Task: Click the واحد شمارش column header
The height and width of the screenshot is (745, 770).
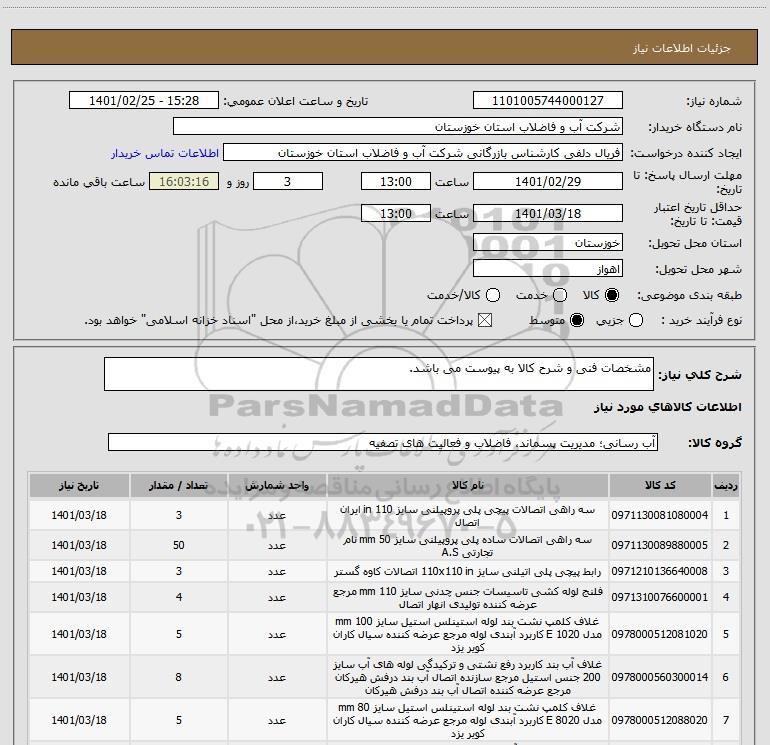Action: pyautogui.click(x=277, y=485)
